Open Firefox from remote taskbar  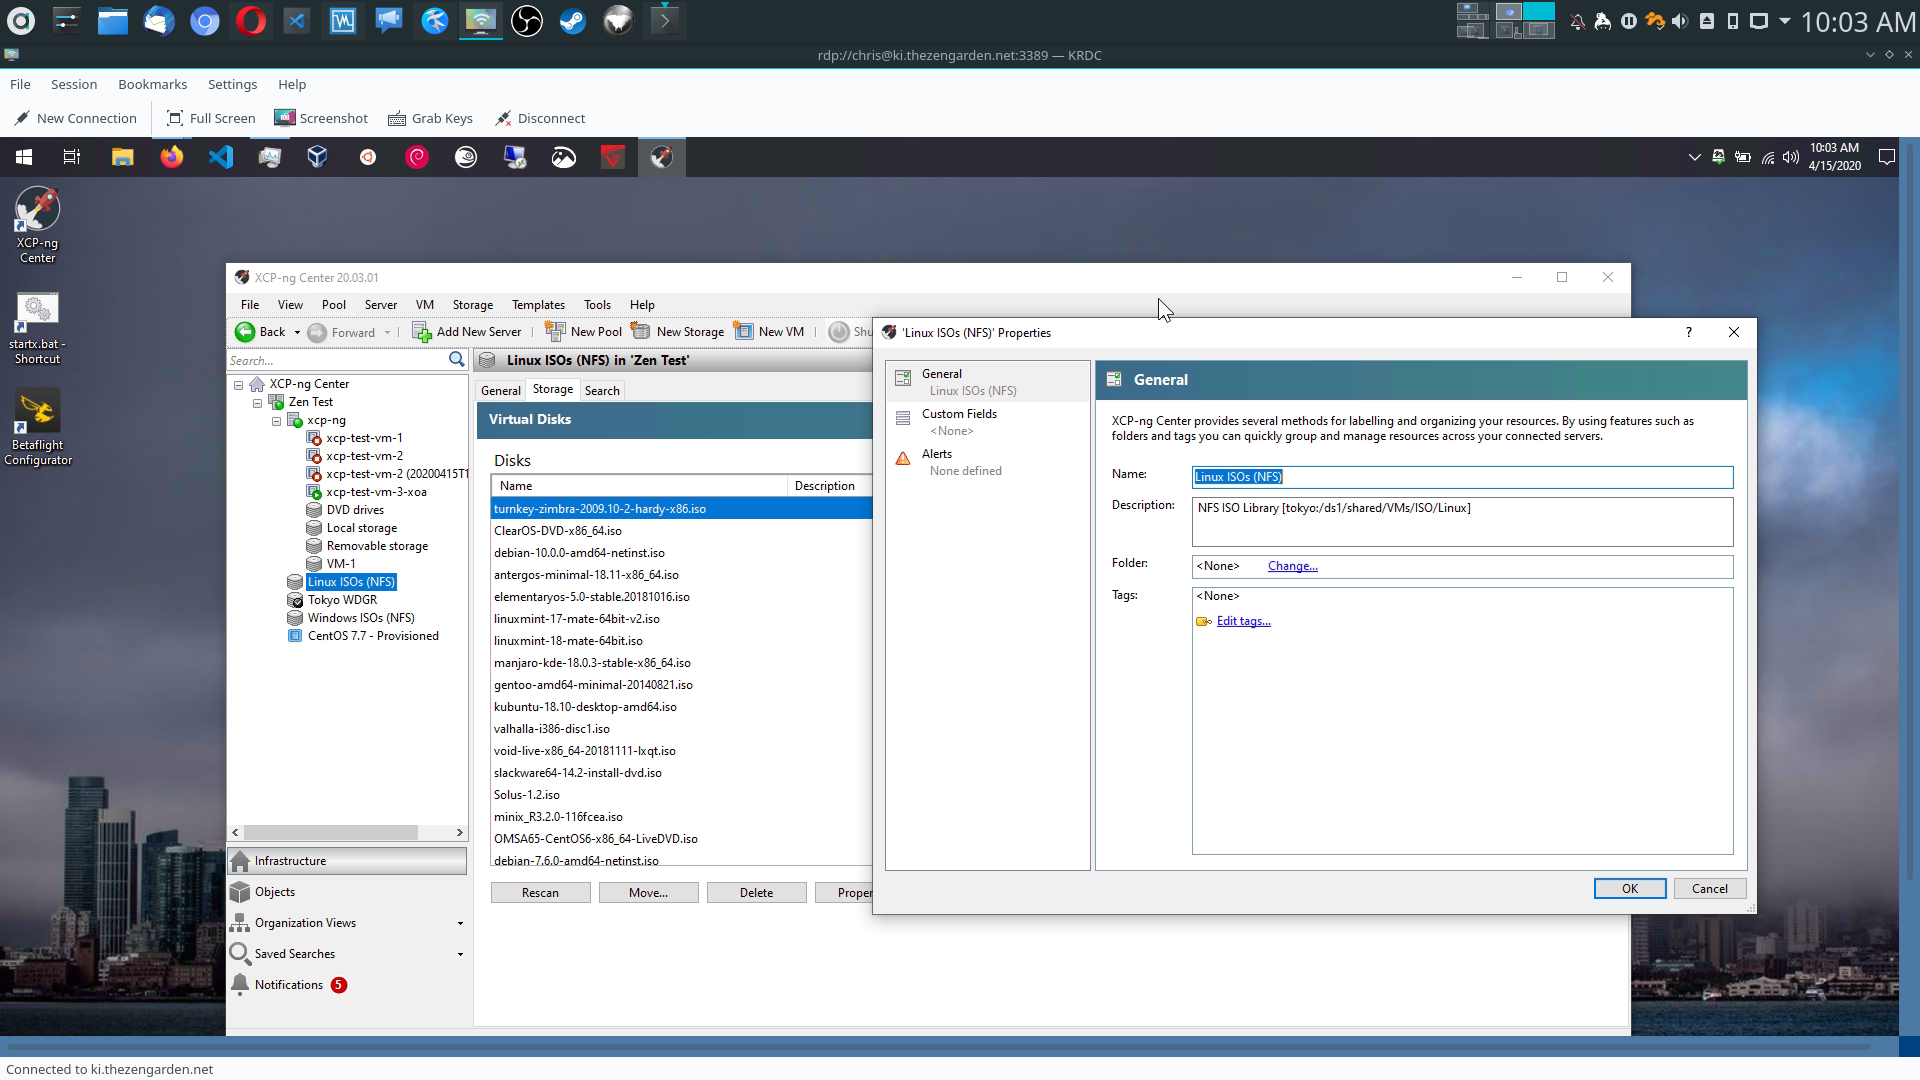172,157
